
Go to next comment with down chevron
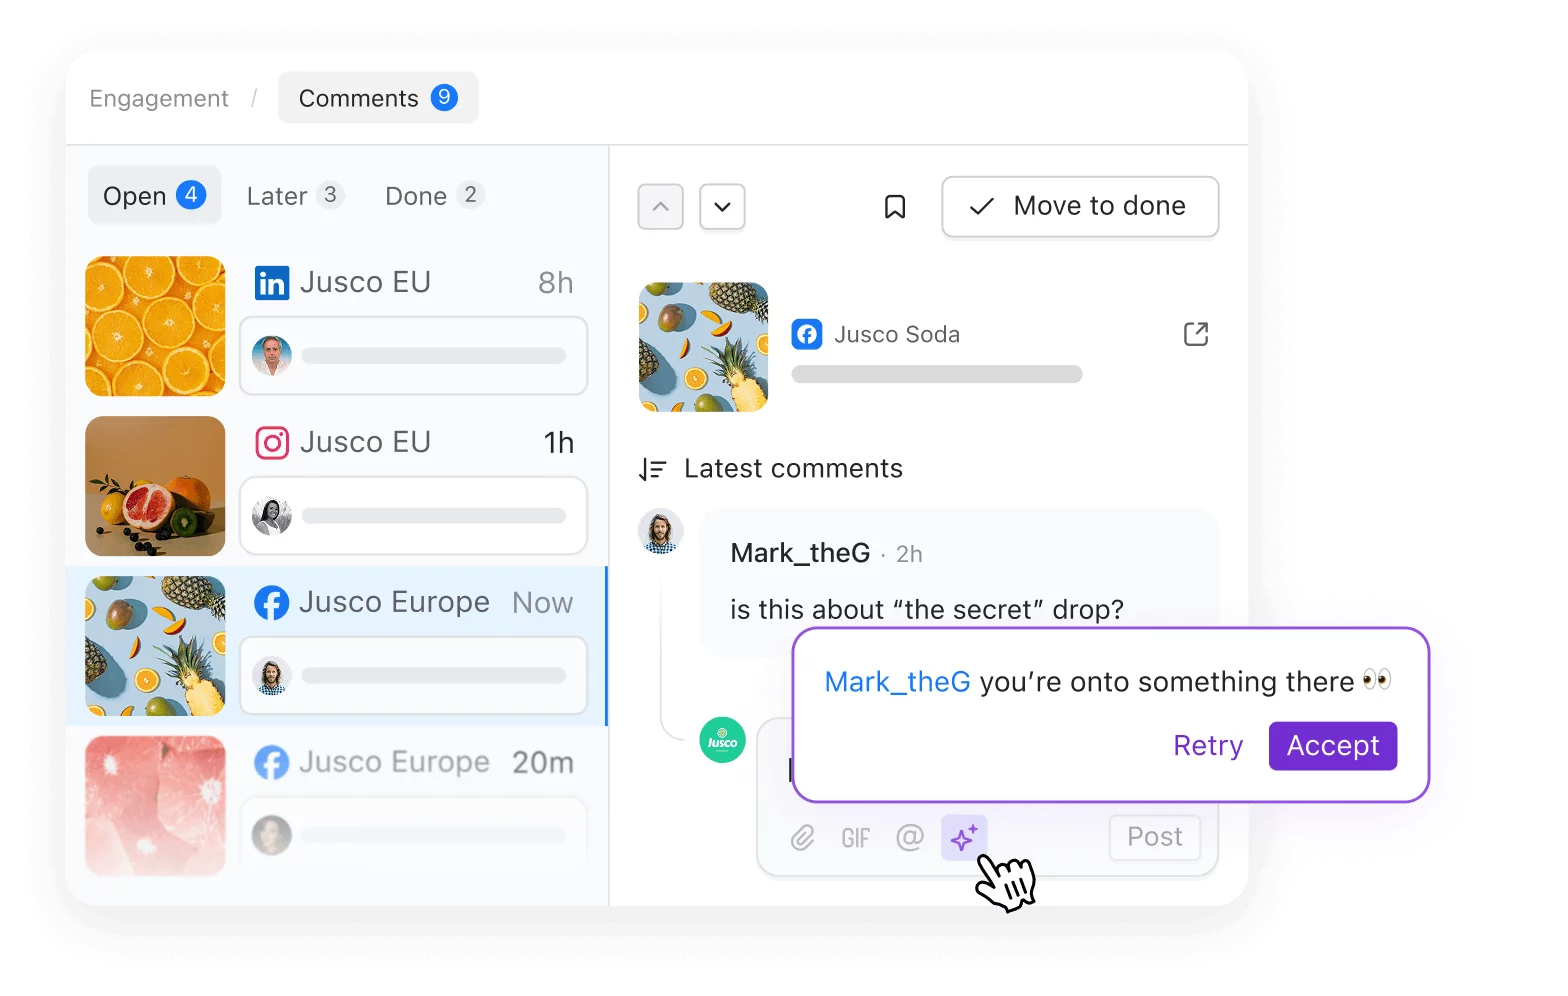722,207
